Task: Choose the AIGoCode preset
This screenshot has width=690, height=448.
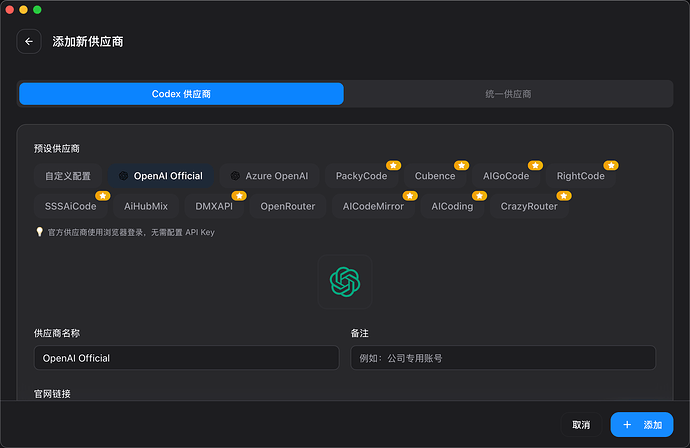Action: coord(506,176)
